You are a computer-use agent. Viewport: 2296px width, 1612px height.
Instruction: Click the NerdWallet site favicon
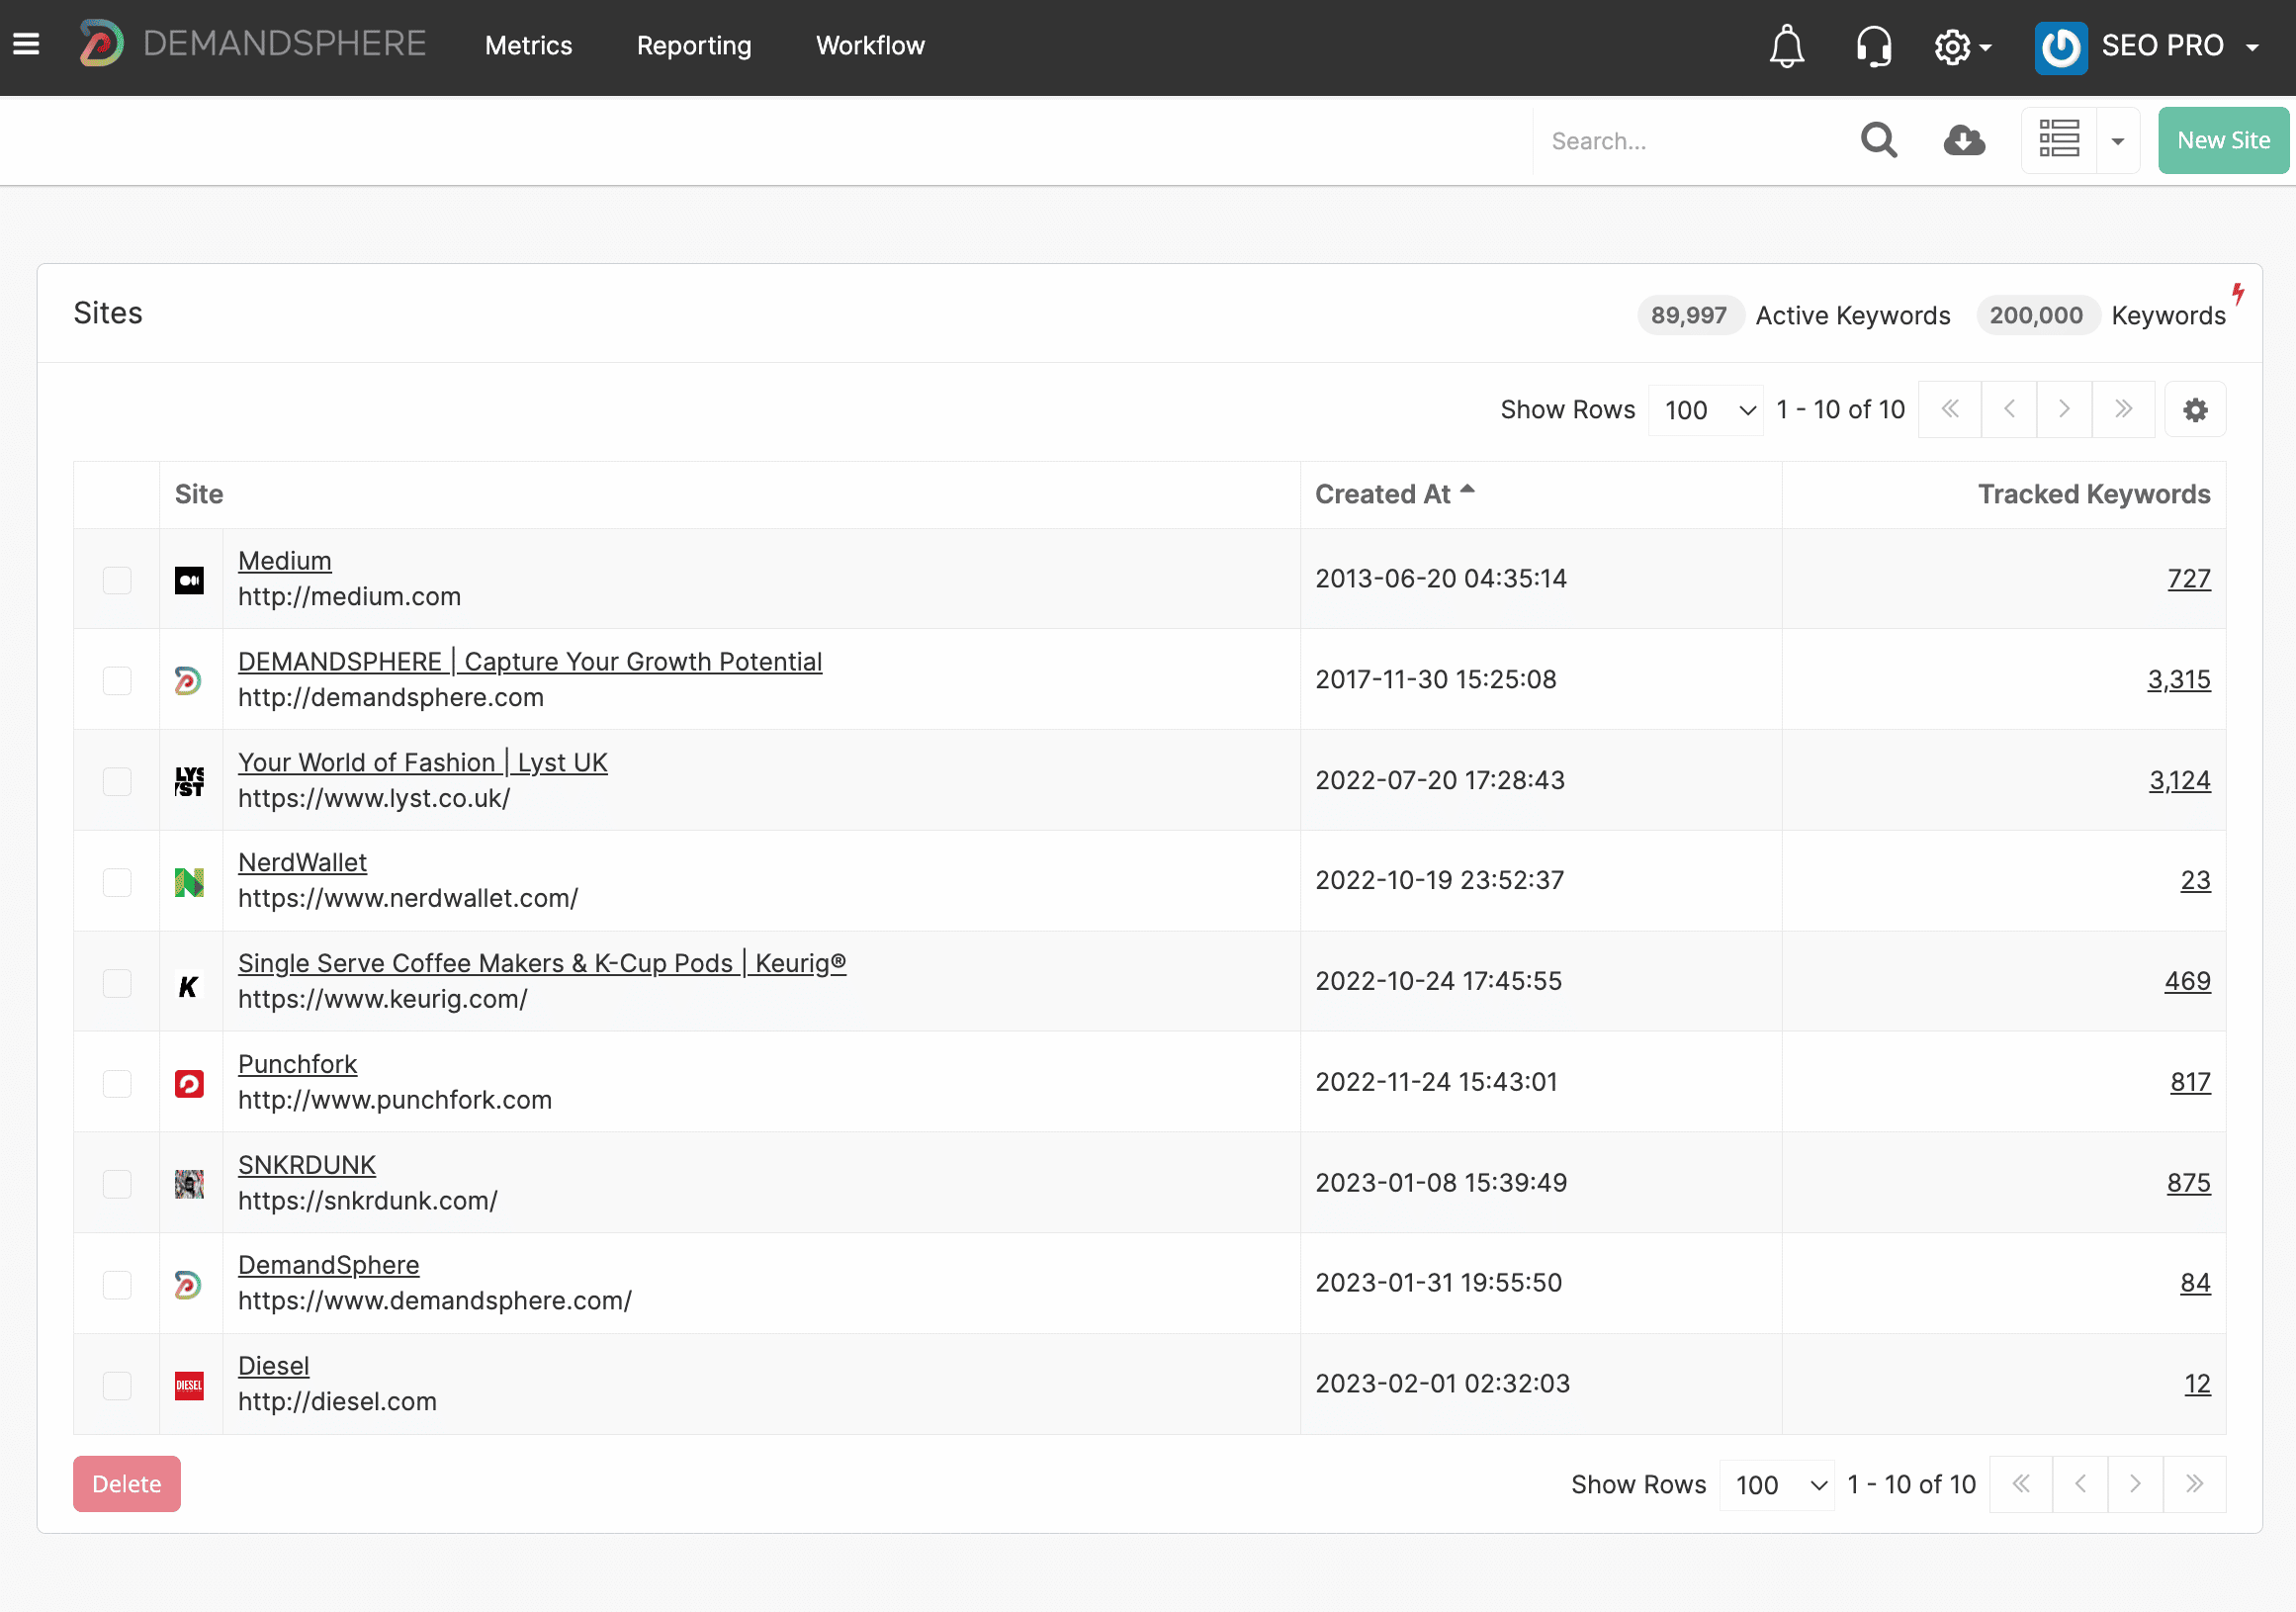pos(189,882)
